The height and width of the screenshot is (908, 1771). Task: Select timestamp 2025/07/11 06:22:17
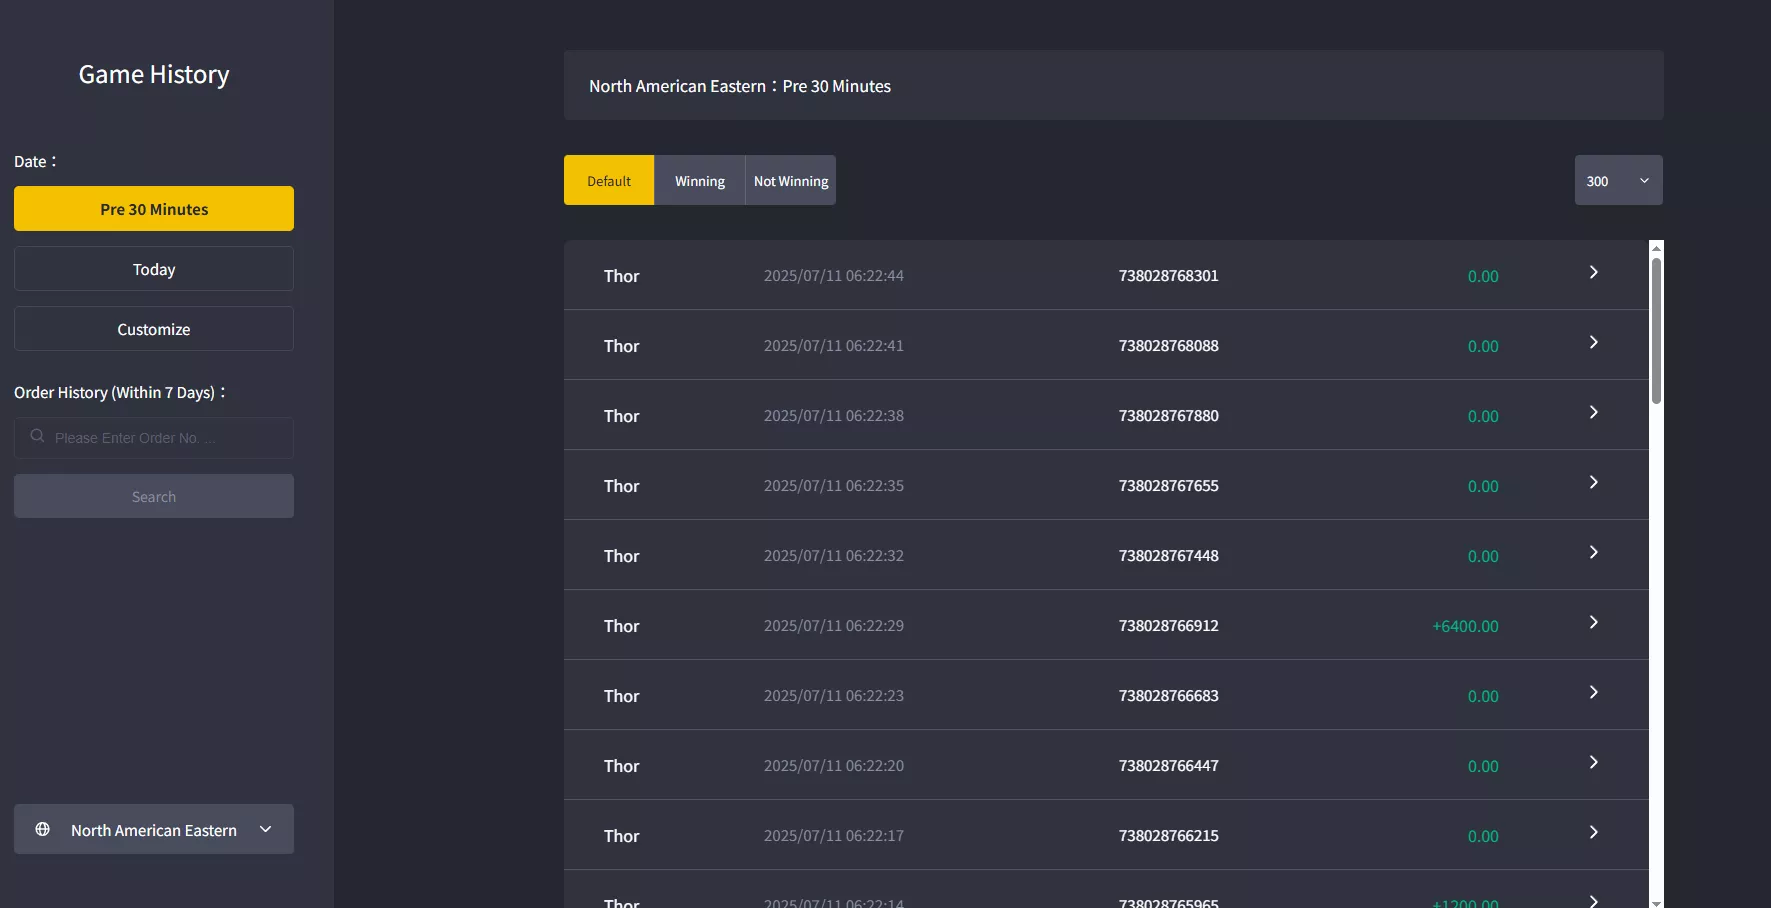[x=834, y=835]
